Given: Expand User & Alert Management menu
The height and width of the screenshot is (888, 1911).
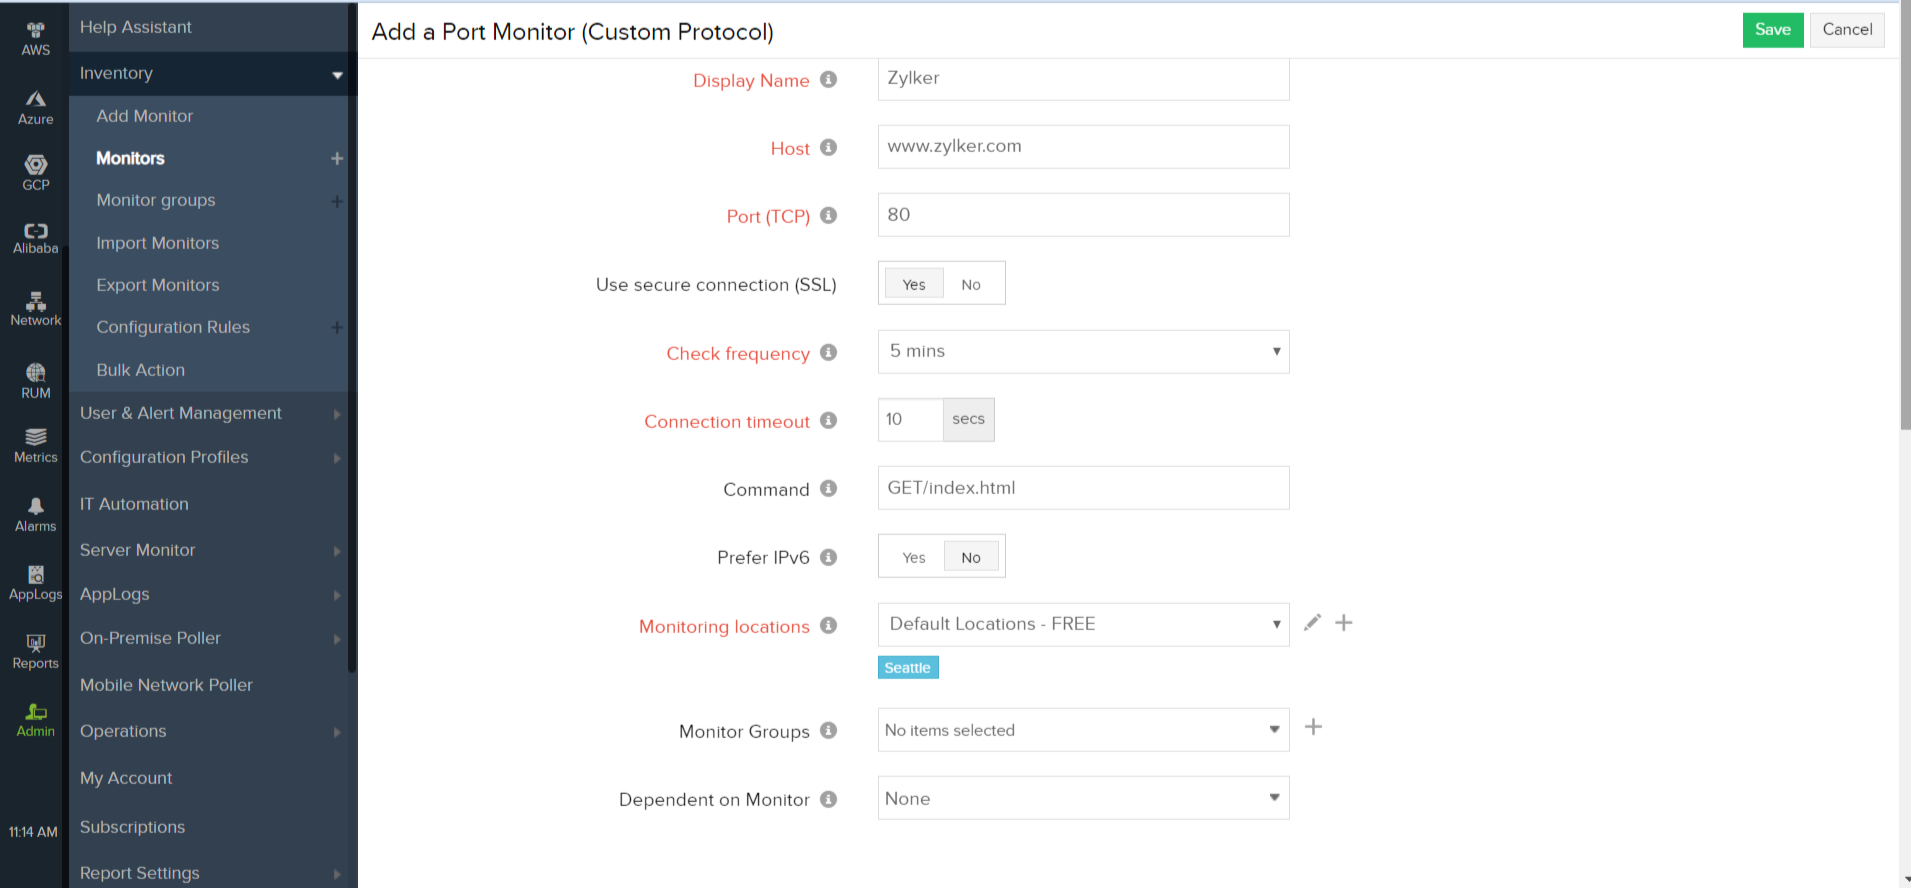Looking at the screenshot, I should (x=181, y=413).
